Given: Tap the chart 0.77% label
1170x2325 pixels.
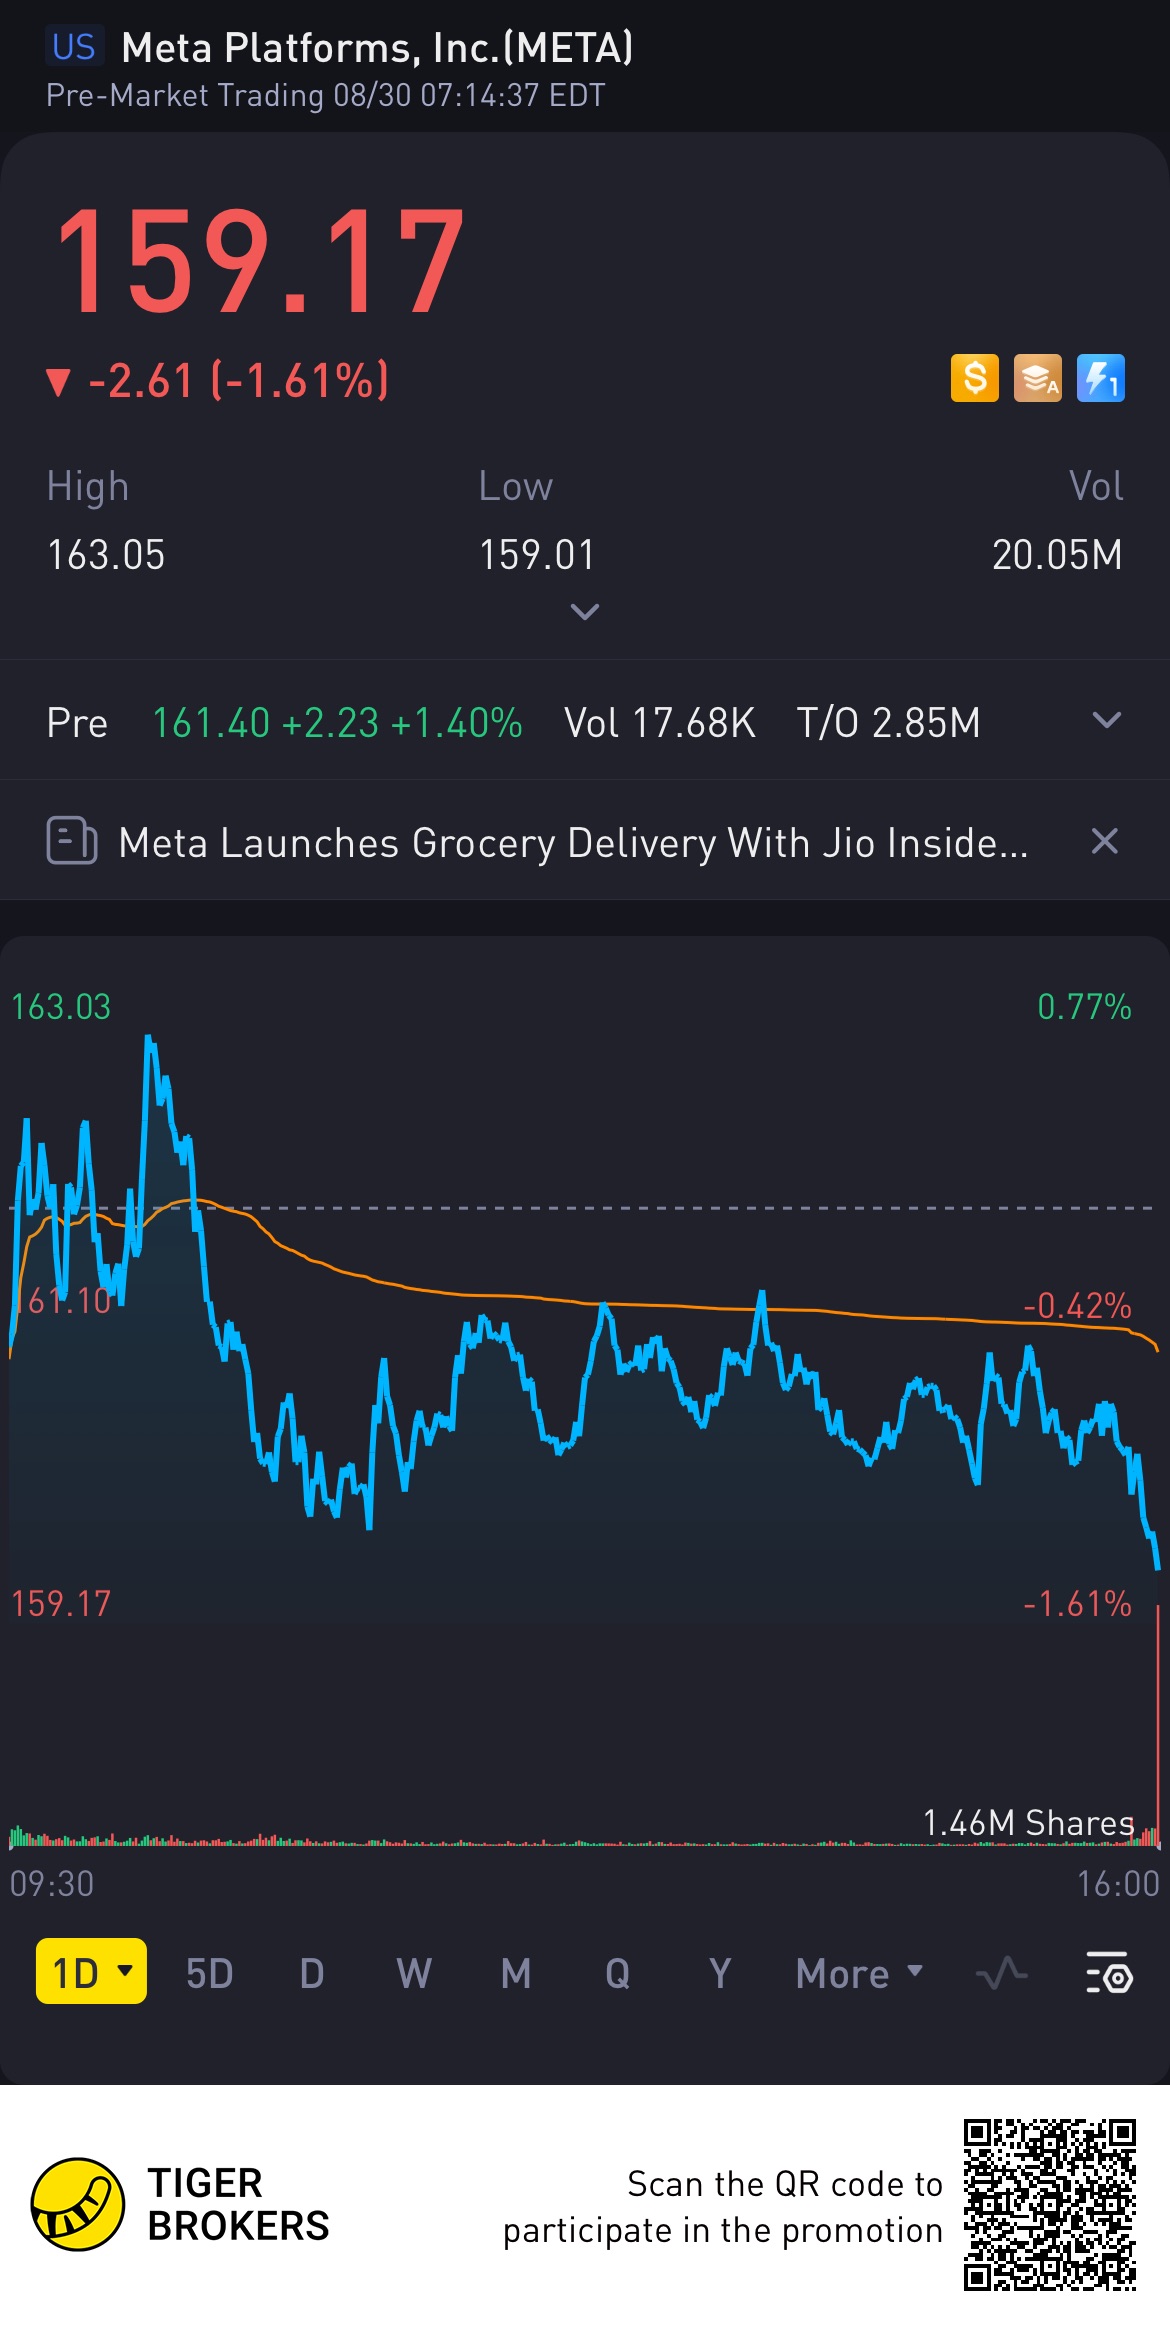Looking at the screenshot, I should coord(1084,1006).
